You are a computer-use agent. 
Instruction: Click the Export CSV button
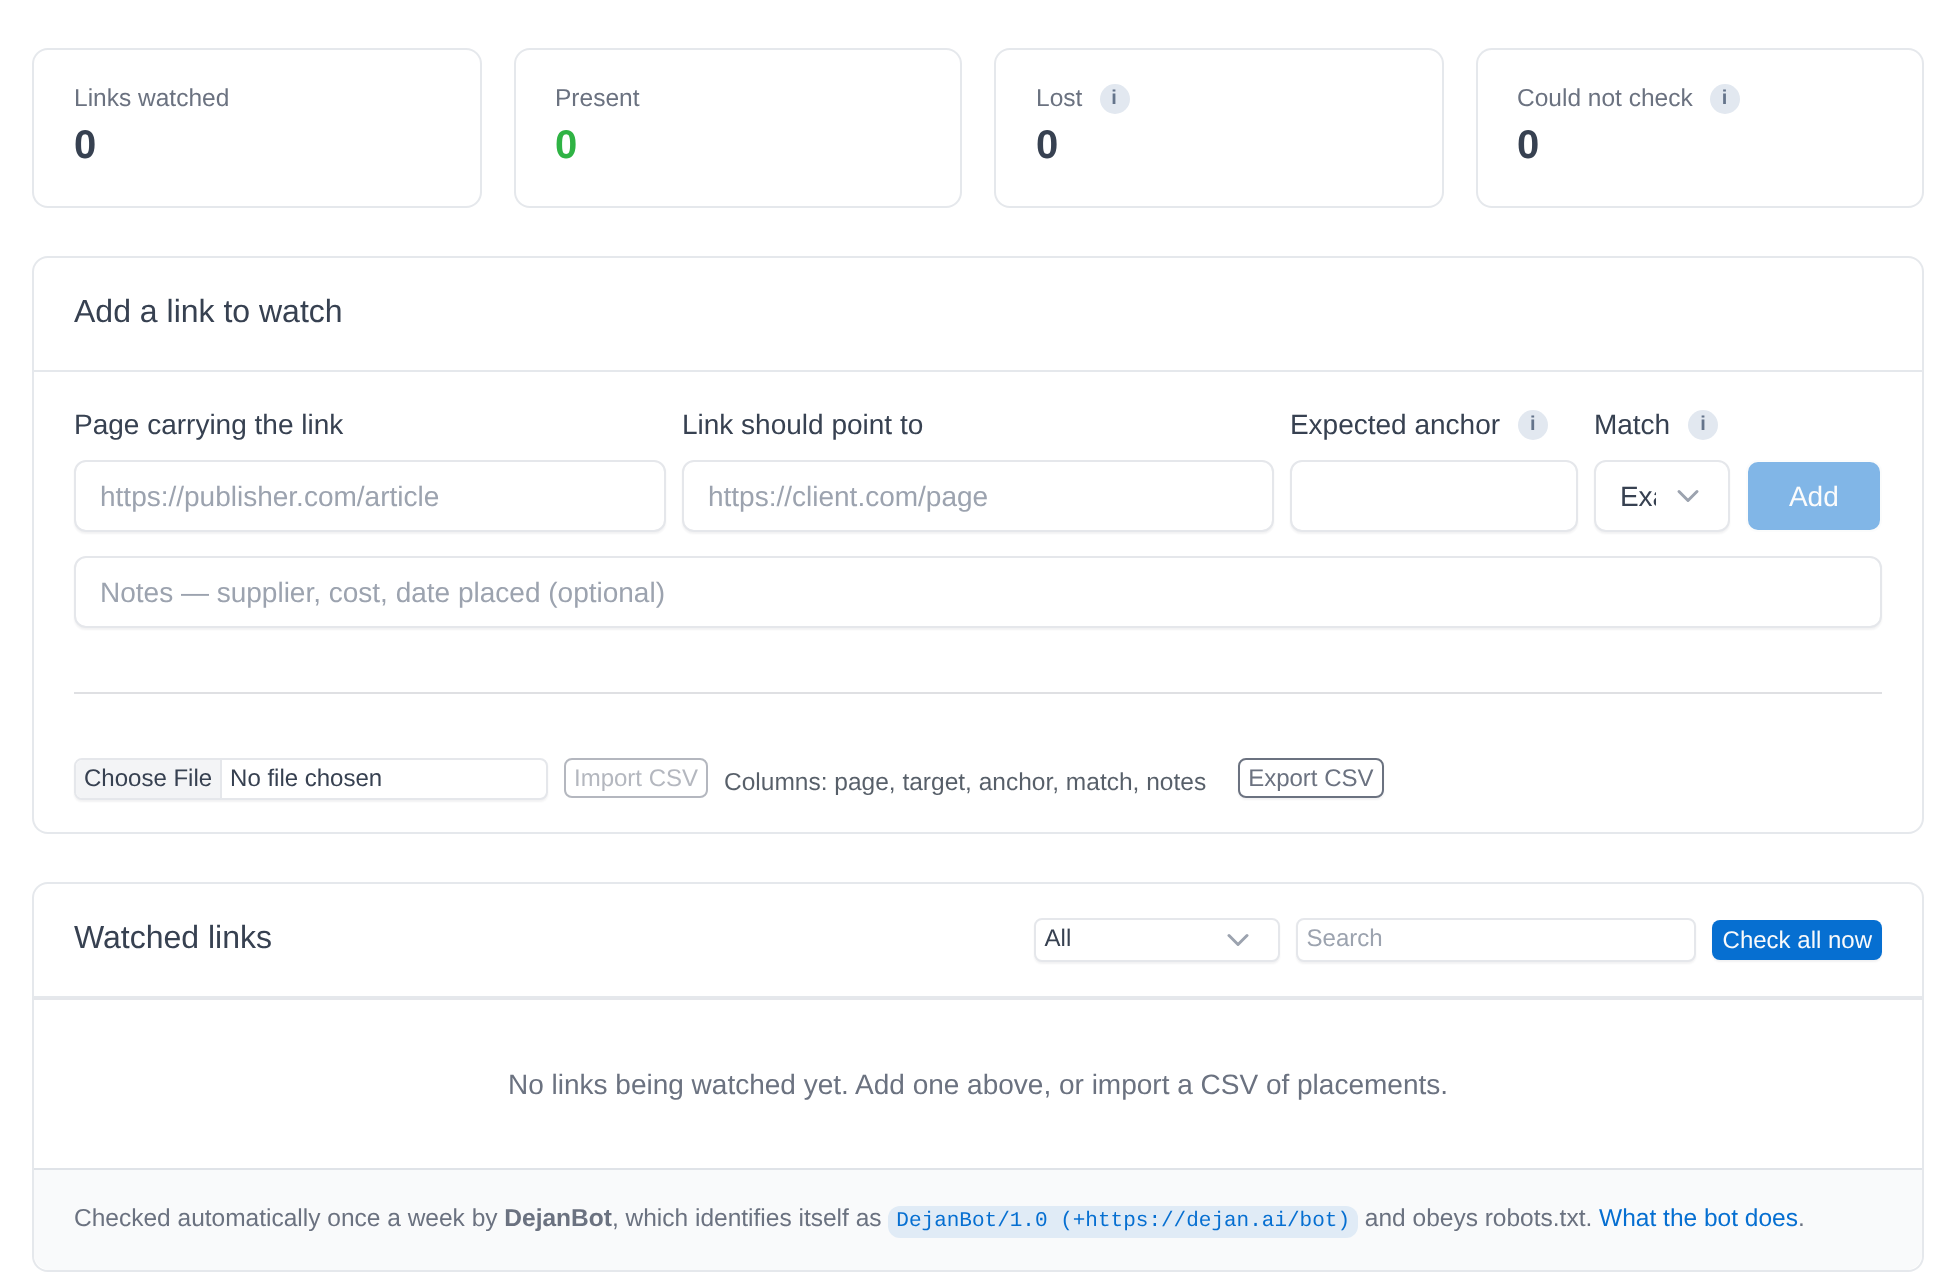click(x=1310, y=778)
